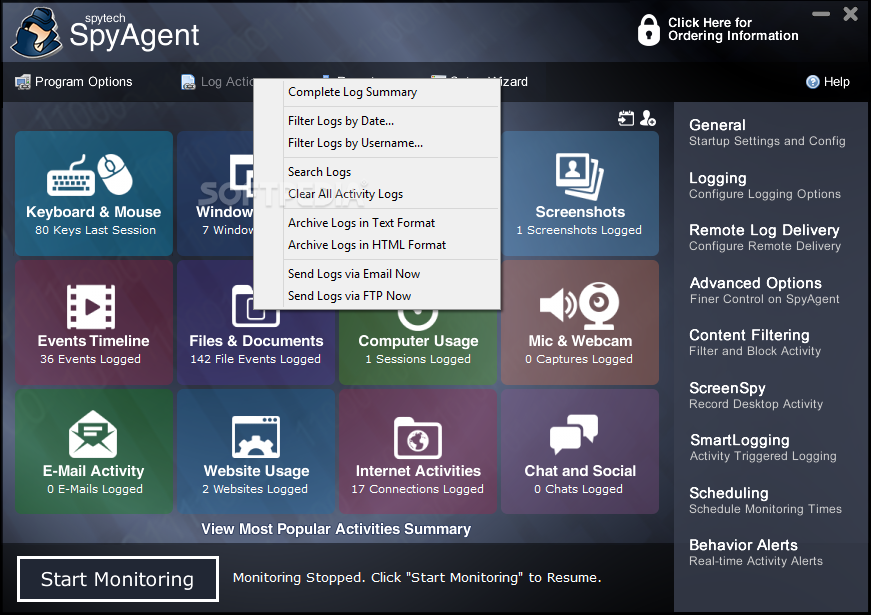The image size is (871, 615).
Task: Open Remote Log Delivery settings
Action: [x=765, y=237]
